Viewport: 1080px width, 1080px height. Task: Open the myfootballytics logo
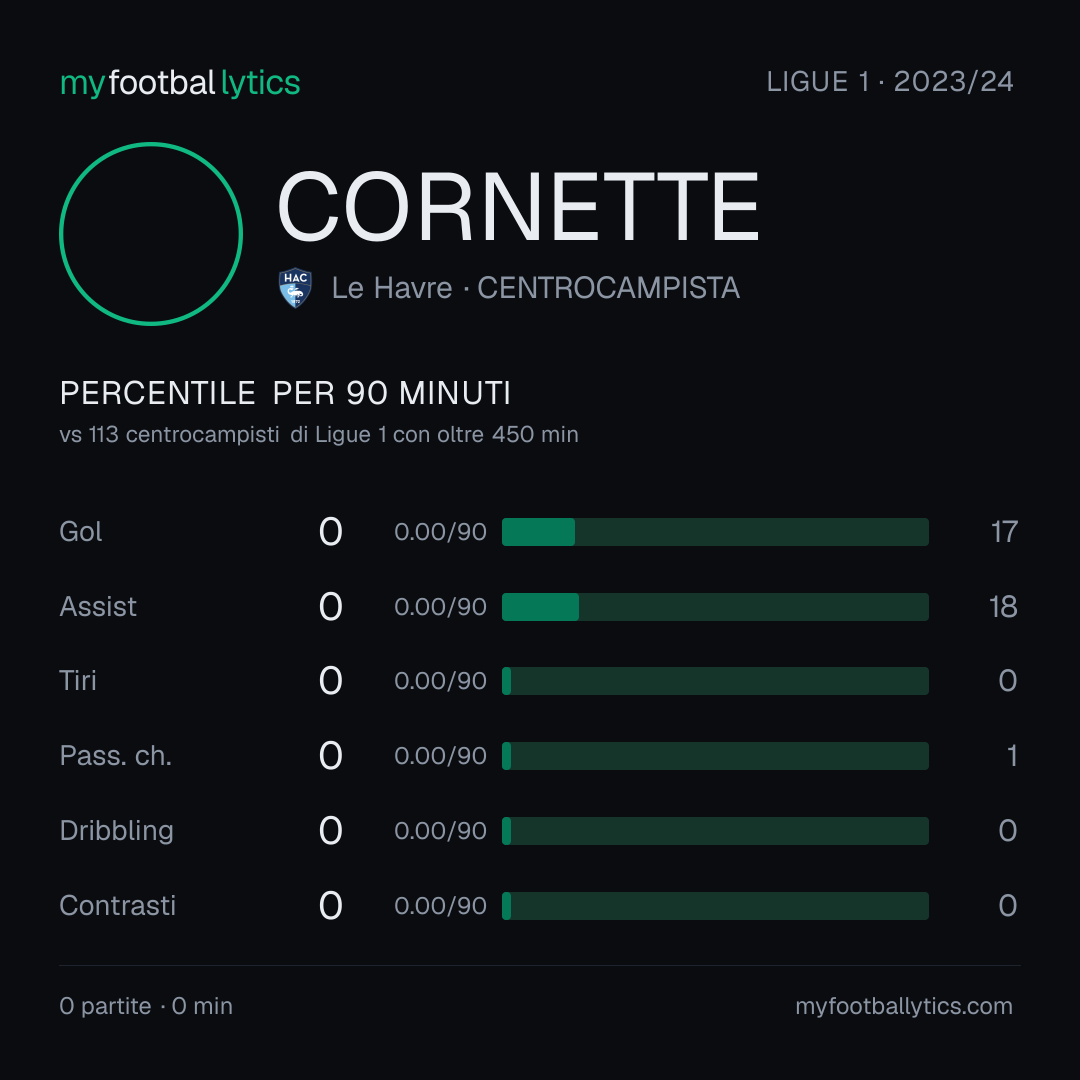pyautogui.click(x=180, y=83)
